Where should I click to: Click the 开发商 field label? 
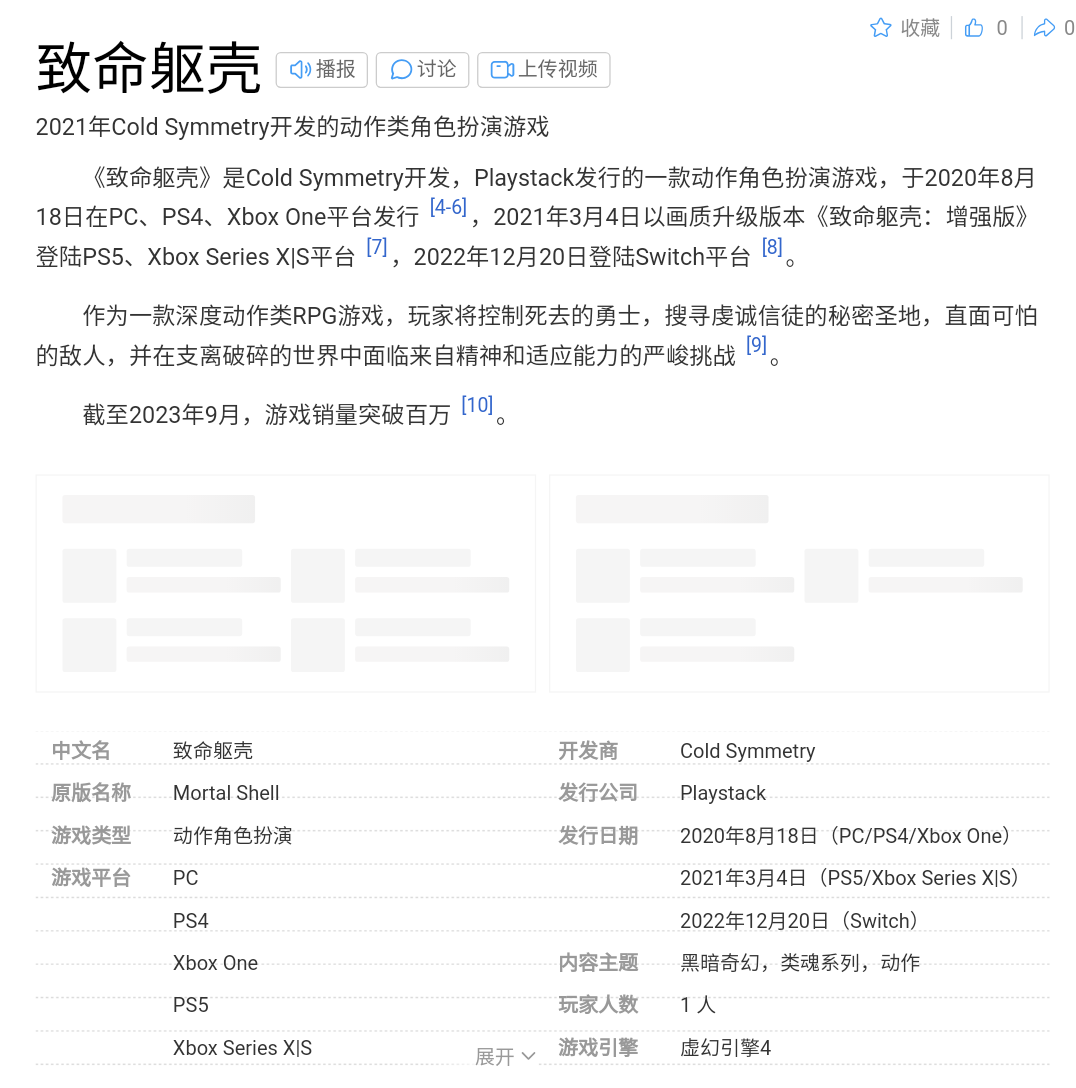(x=588, y=750)
